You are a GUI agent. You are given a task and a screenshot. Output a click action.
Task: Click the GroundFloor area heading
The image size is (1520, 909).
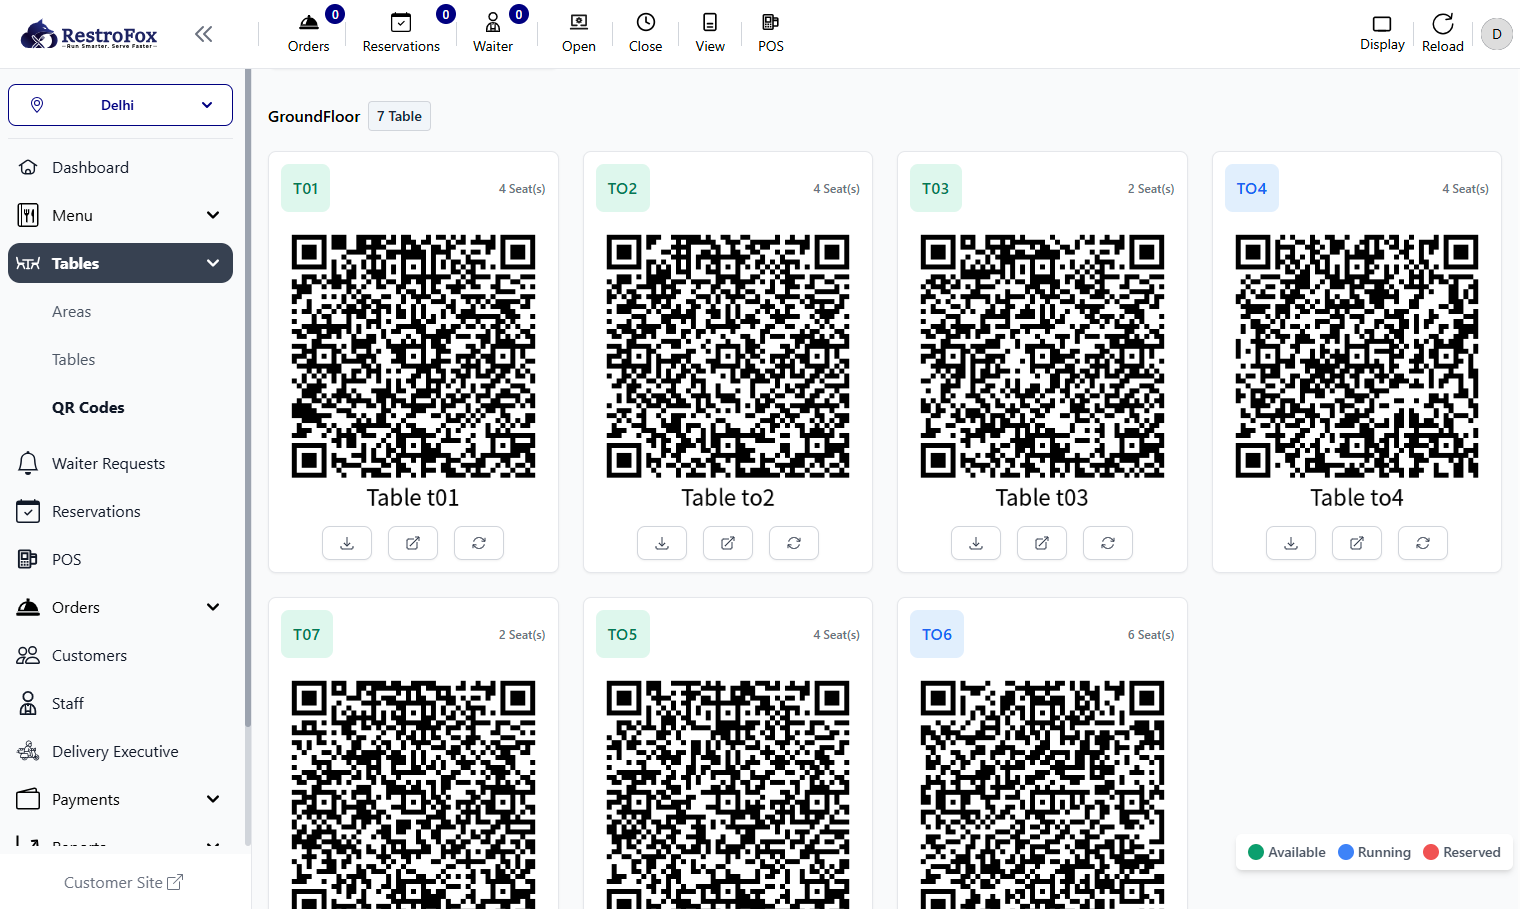coord(314,116)
